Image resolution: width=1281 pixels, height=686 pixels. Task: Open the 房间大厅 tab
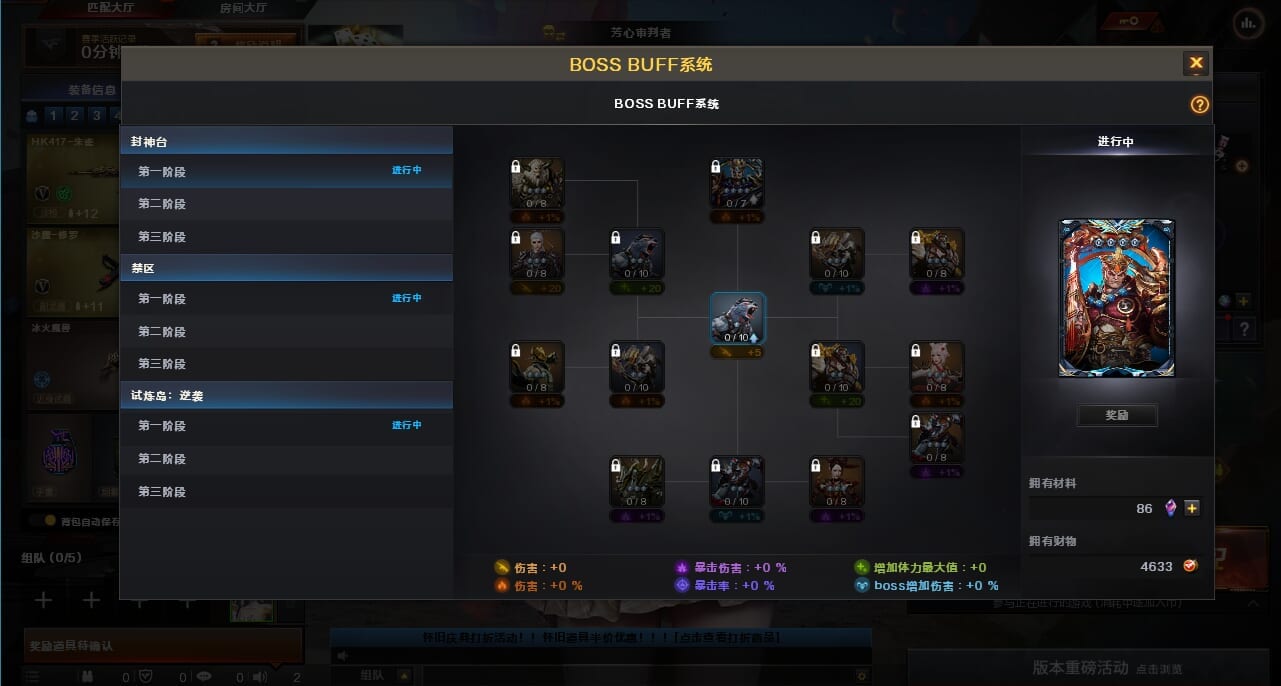(x=243, y=8)
